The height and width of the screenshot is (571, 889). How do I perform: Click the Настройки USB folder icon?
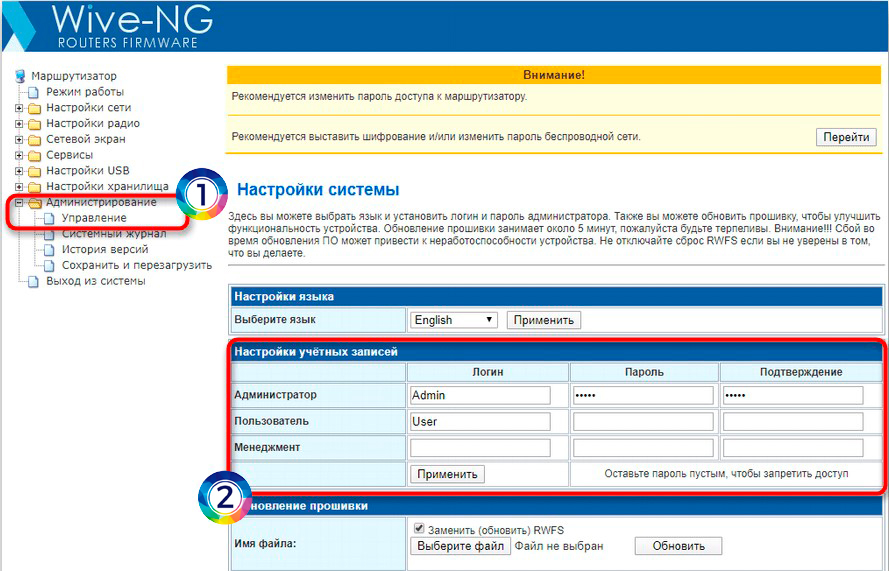click(35, 171)
